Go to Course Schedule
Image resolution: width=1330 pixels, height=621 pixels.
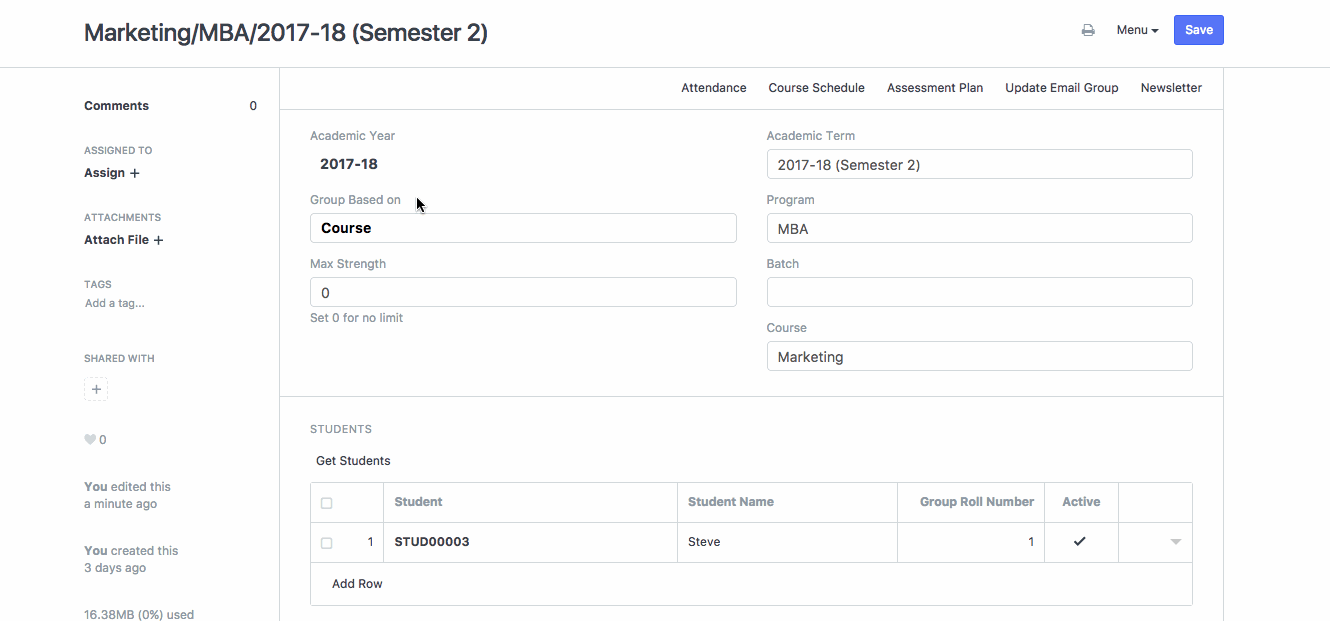[x=816, y=88]
